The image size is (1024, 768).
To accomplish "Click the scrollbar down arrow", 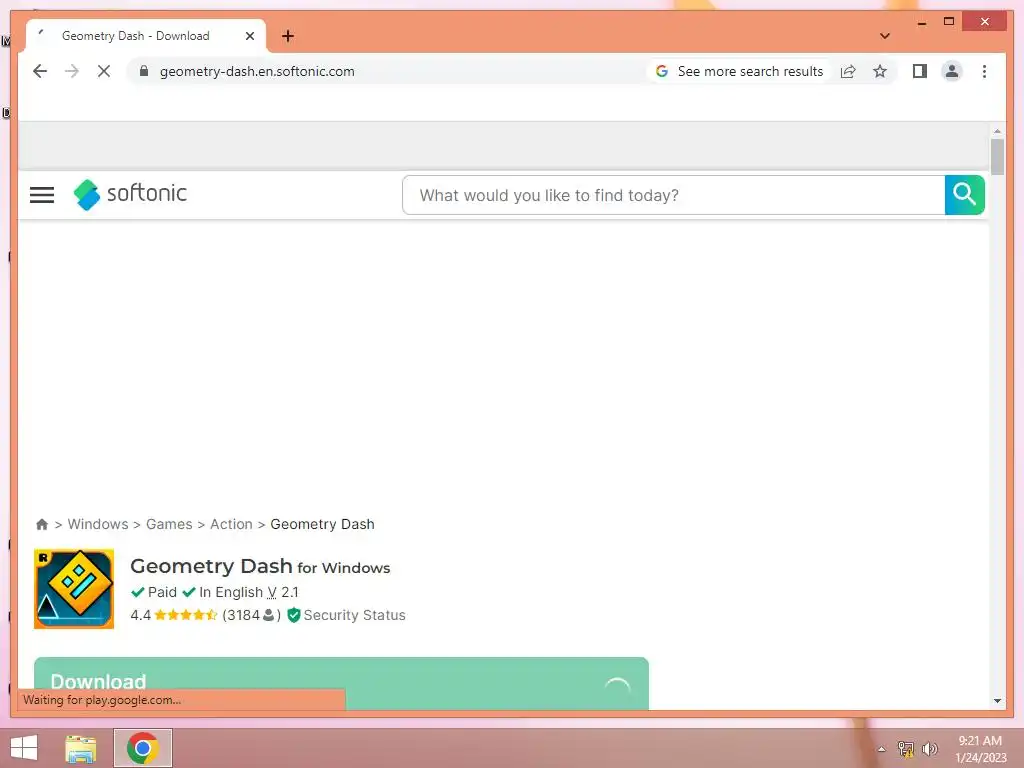I will 997,701.
